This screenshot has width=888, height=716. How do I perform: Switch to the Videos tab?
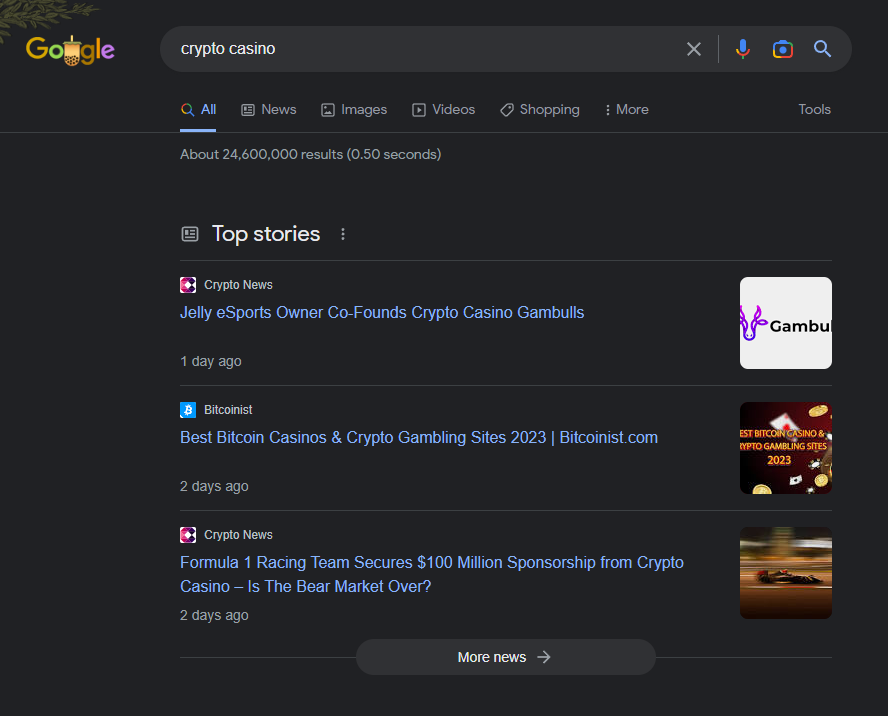pyautogui.click(x=443, y=110)
